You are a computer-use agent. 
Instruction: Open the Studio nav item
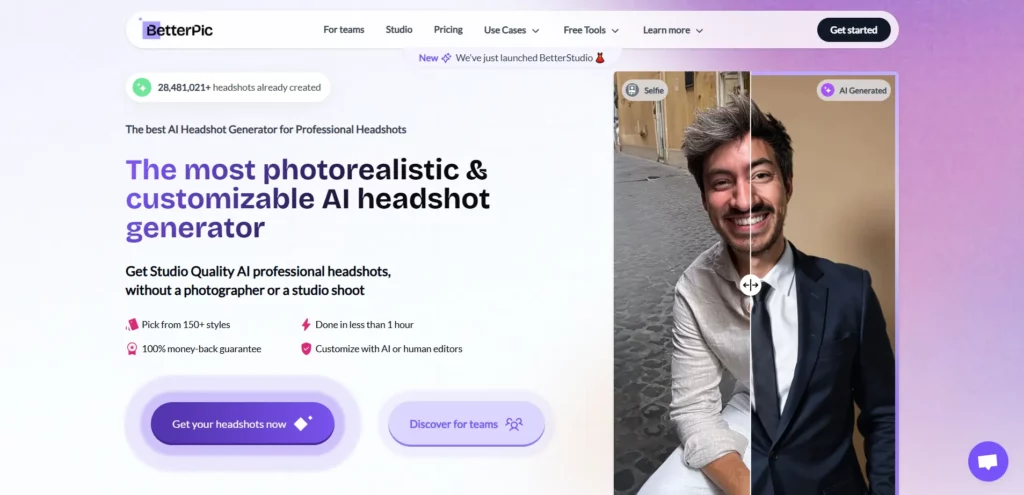(x=399, y=30)
